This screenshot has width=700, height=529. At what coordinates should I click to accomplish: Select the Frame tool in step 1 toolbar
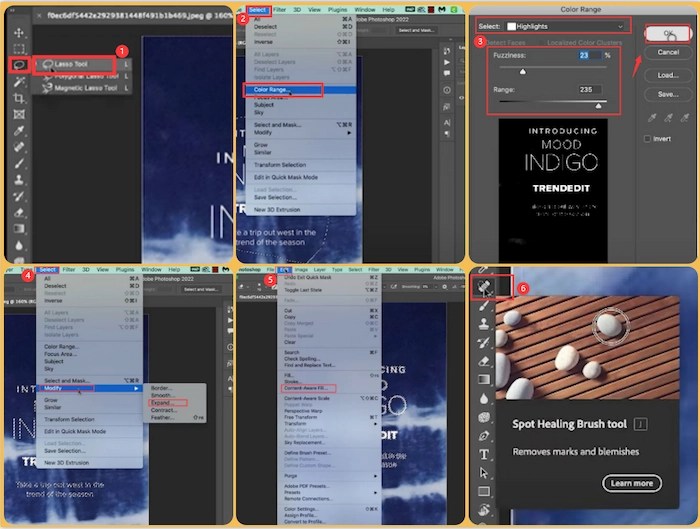click(x=19, y=114)
